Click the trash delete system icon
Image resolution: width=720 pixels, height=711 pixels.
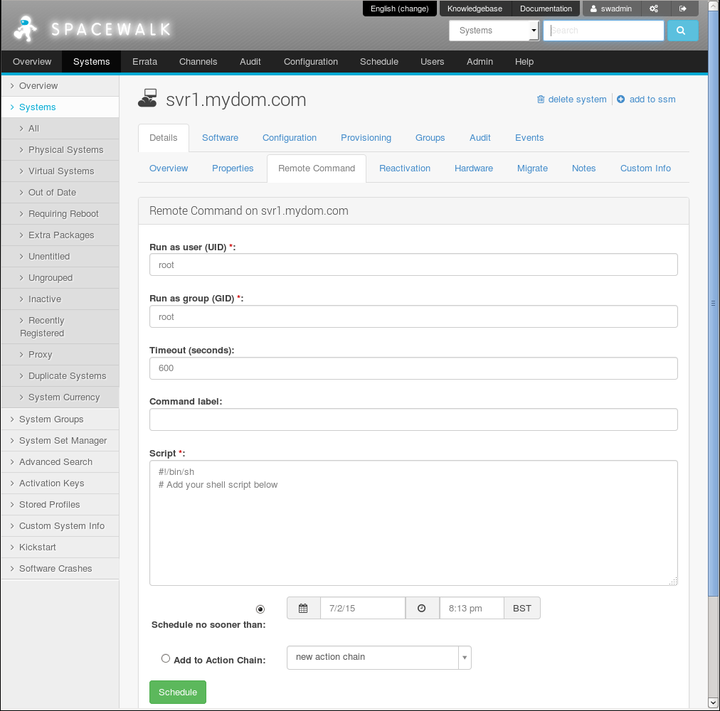(540, 99)
